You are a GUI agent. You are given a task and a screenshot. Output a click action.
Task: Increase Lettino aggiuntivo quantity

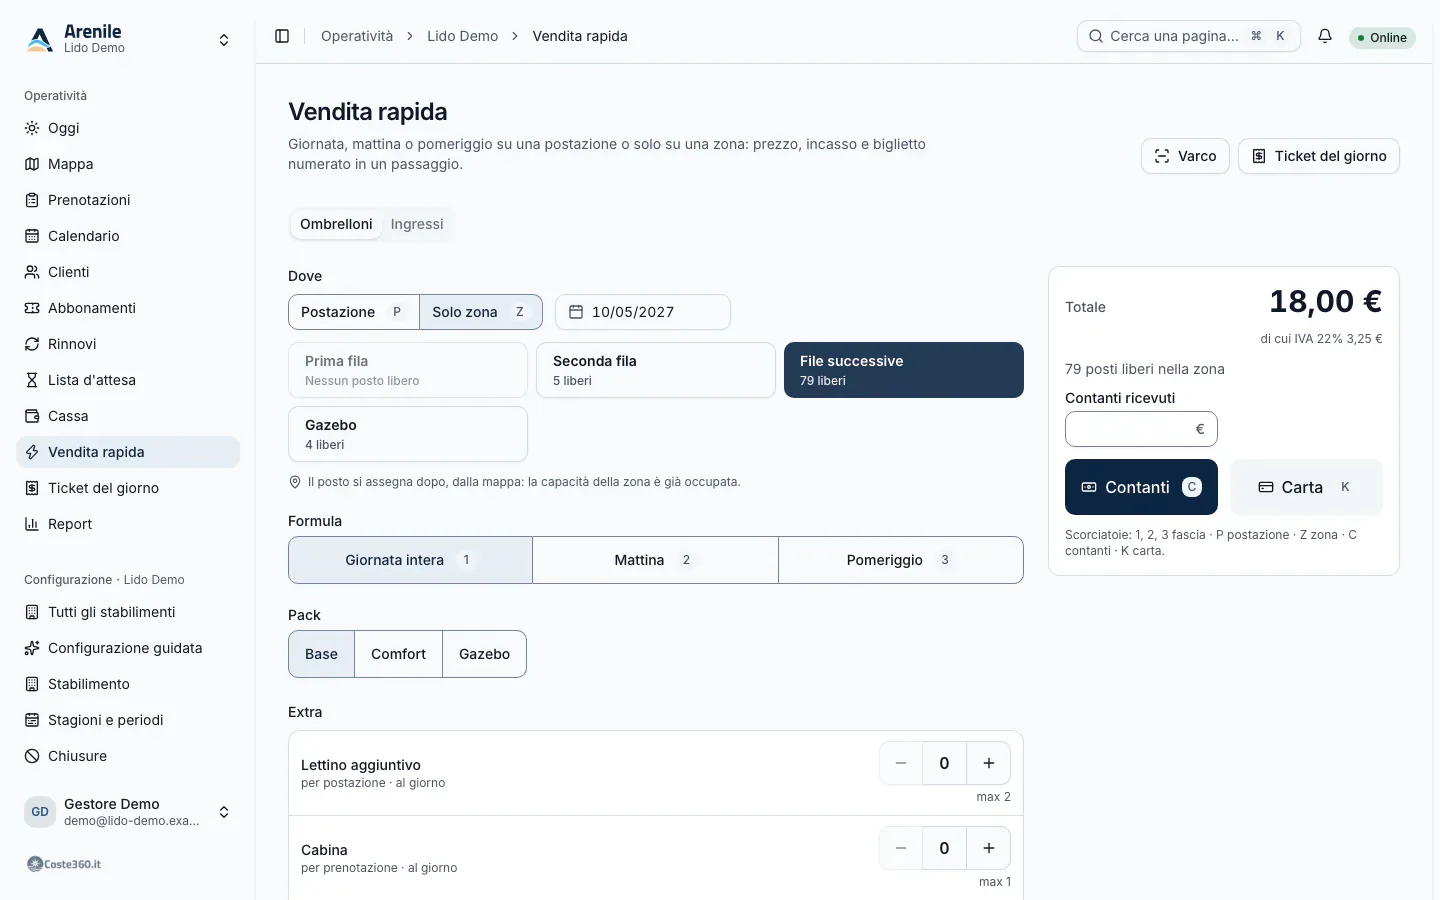[x=988, y=763]
